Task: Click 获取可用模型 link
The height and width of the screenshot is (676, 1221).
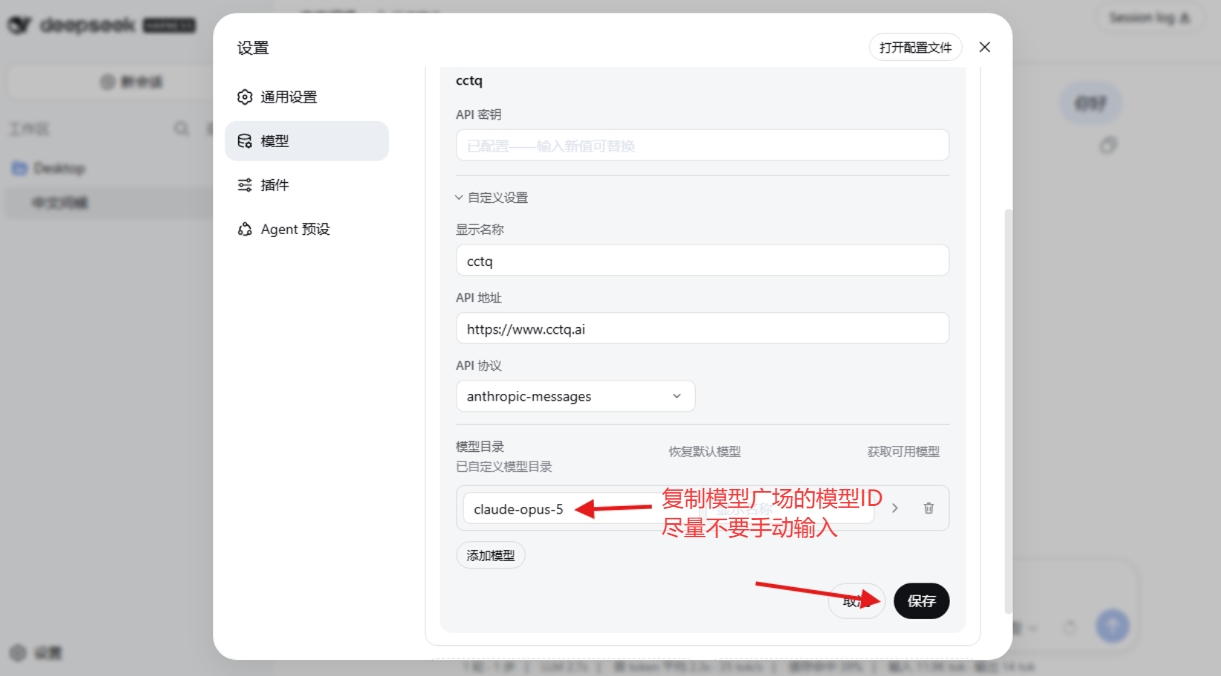Action: coord(903,451)
